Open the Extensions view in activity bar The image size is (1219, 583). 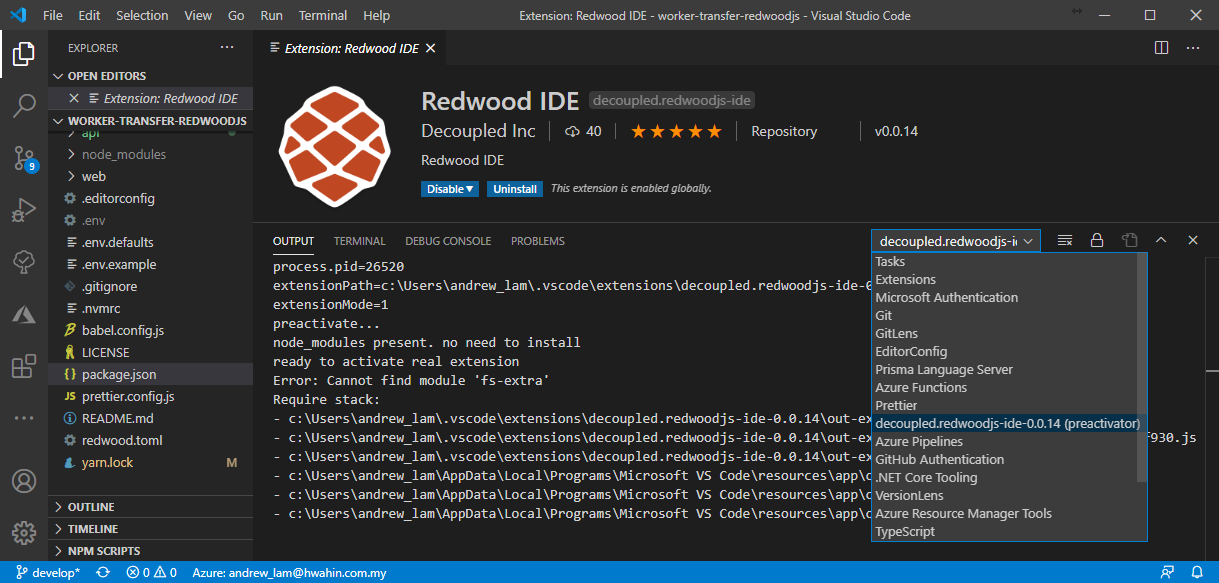(24, 366)
